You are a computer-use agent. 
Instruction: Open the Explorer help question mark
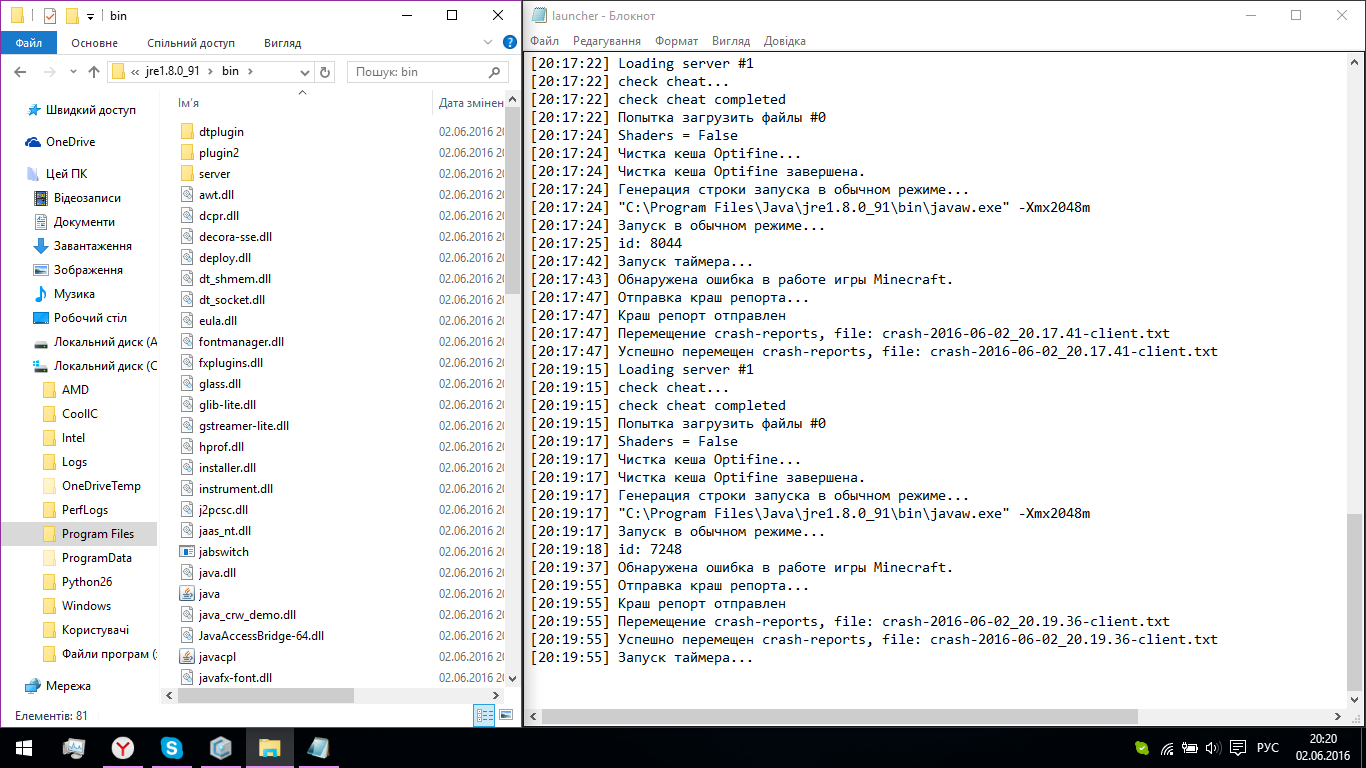click(x=509, y=43)
